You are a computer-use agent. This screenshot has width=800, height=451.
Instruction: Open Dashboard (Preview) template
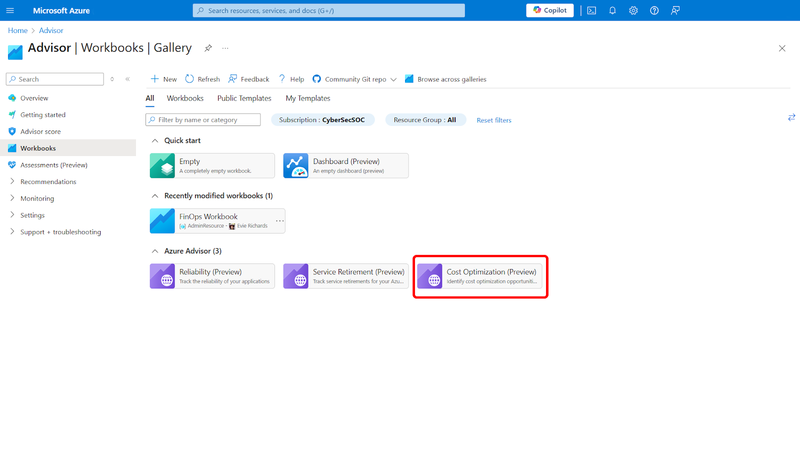[346, 166]
